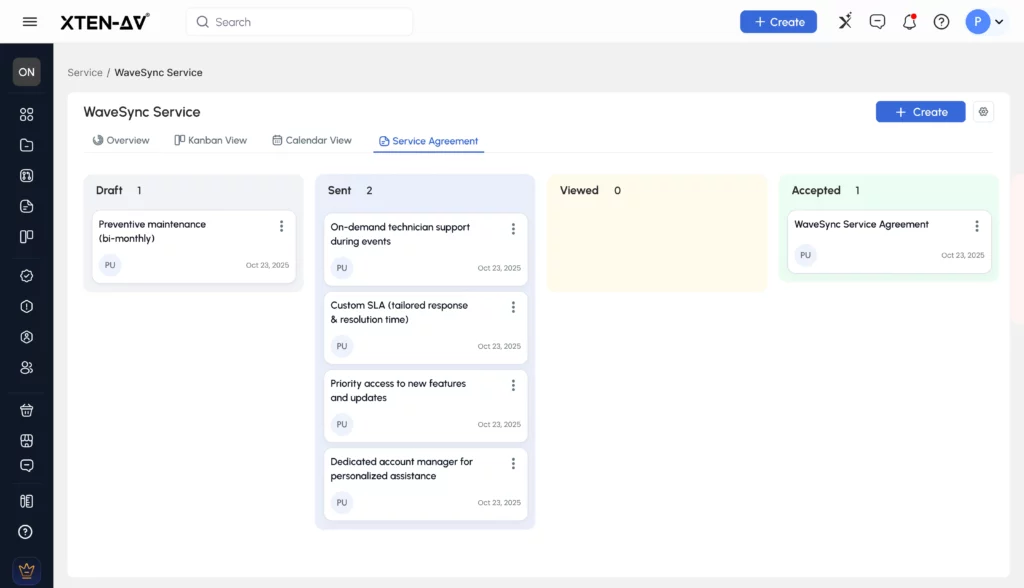Image resolution: width=1024 pixels, height=588 pixels.
Task: Click the Accepted column header
Action: (816, 190)
